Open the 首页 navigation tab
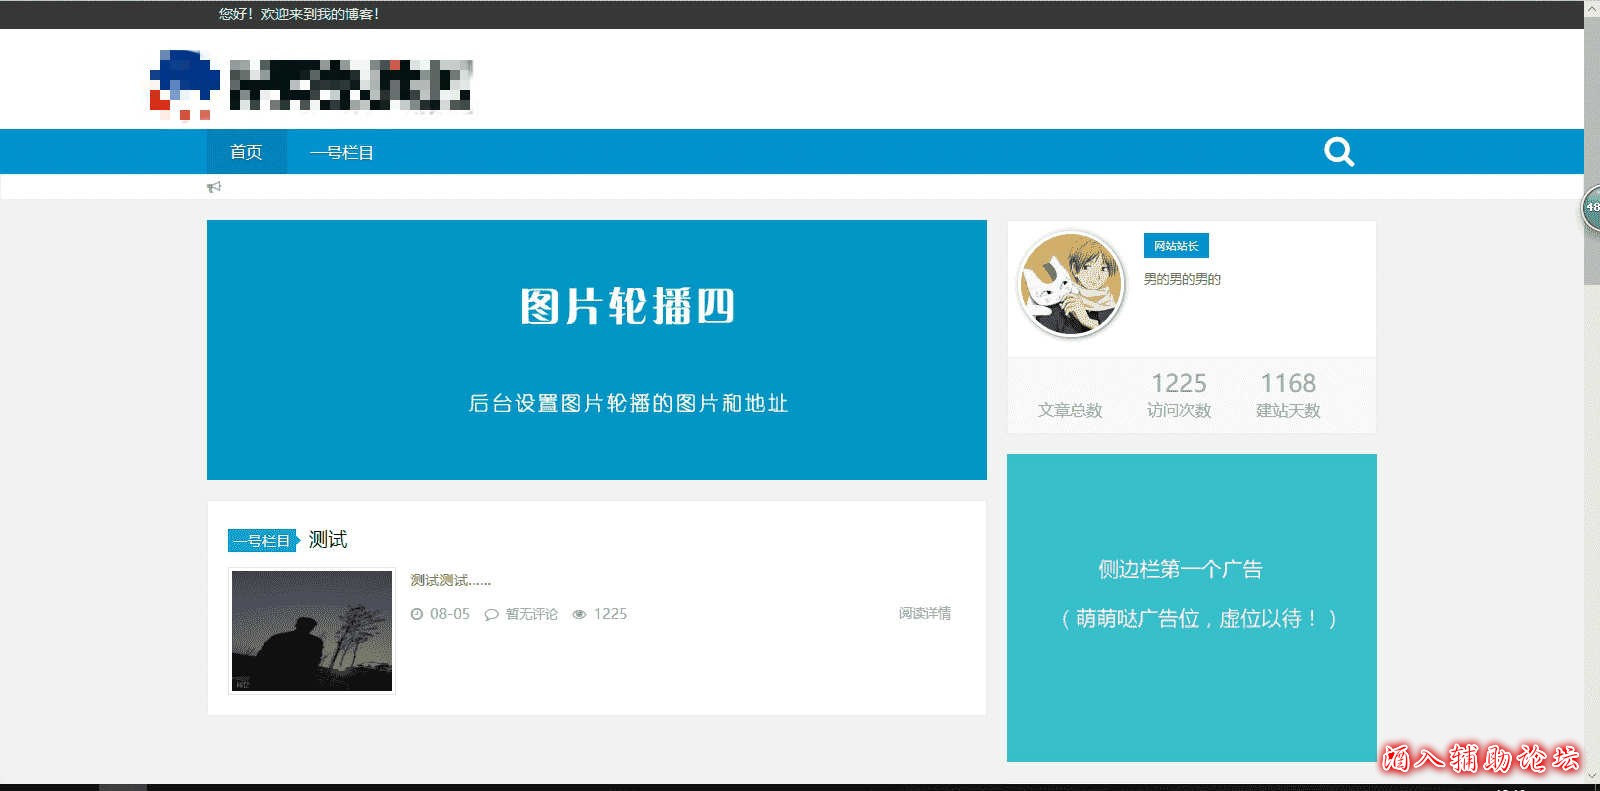The width and height of the screenshot is (1600, 791). pyautogui.click(x=246, y=152)
